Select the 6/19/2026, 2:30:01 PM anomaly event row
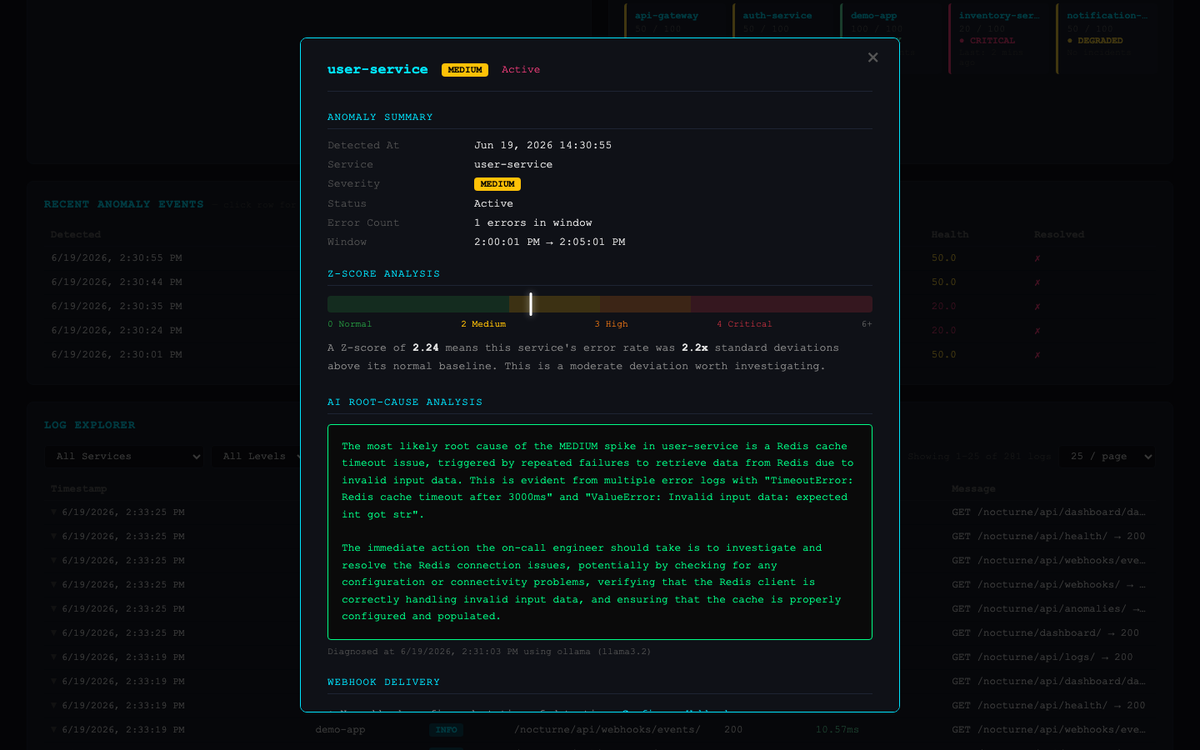The image size is (1200, 750). pyautogui.click(x=600, y=355)
